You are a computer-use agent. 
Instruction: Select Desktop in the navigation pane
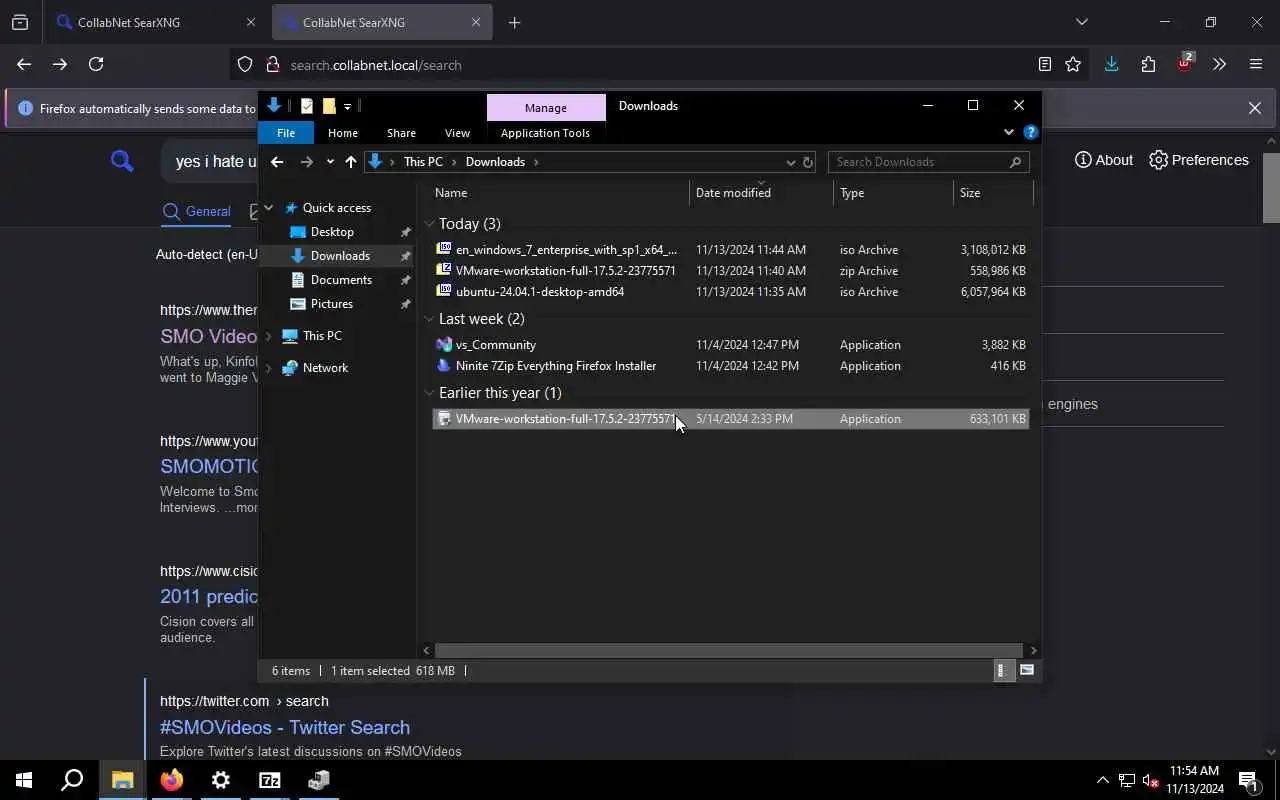332,232
